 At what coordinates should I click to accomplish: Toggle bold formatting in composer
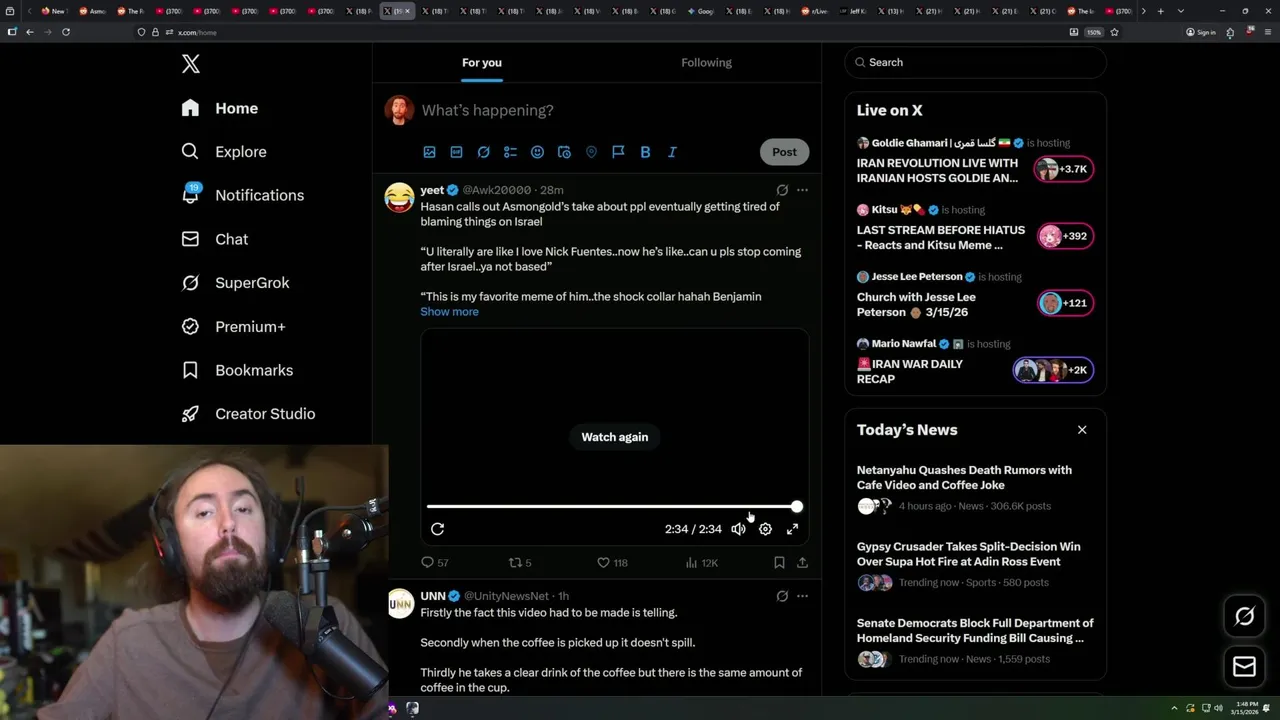click(645, 152)
